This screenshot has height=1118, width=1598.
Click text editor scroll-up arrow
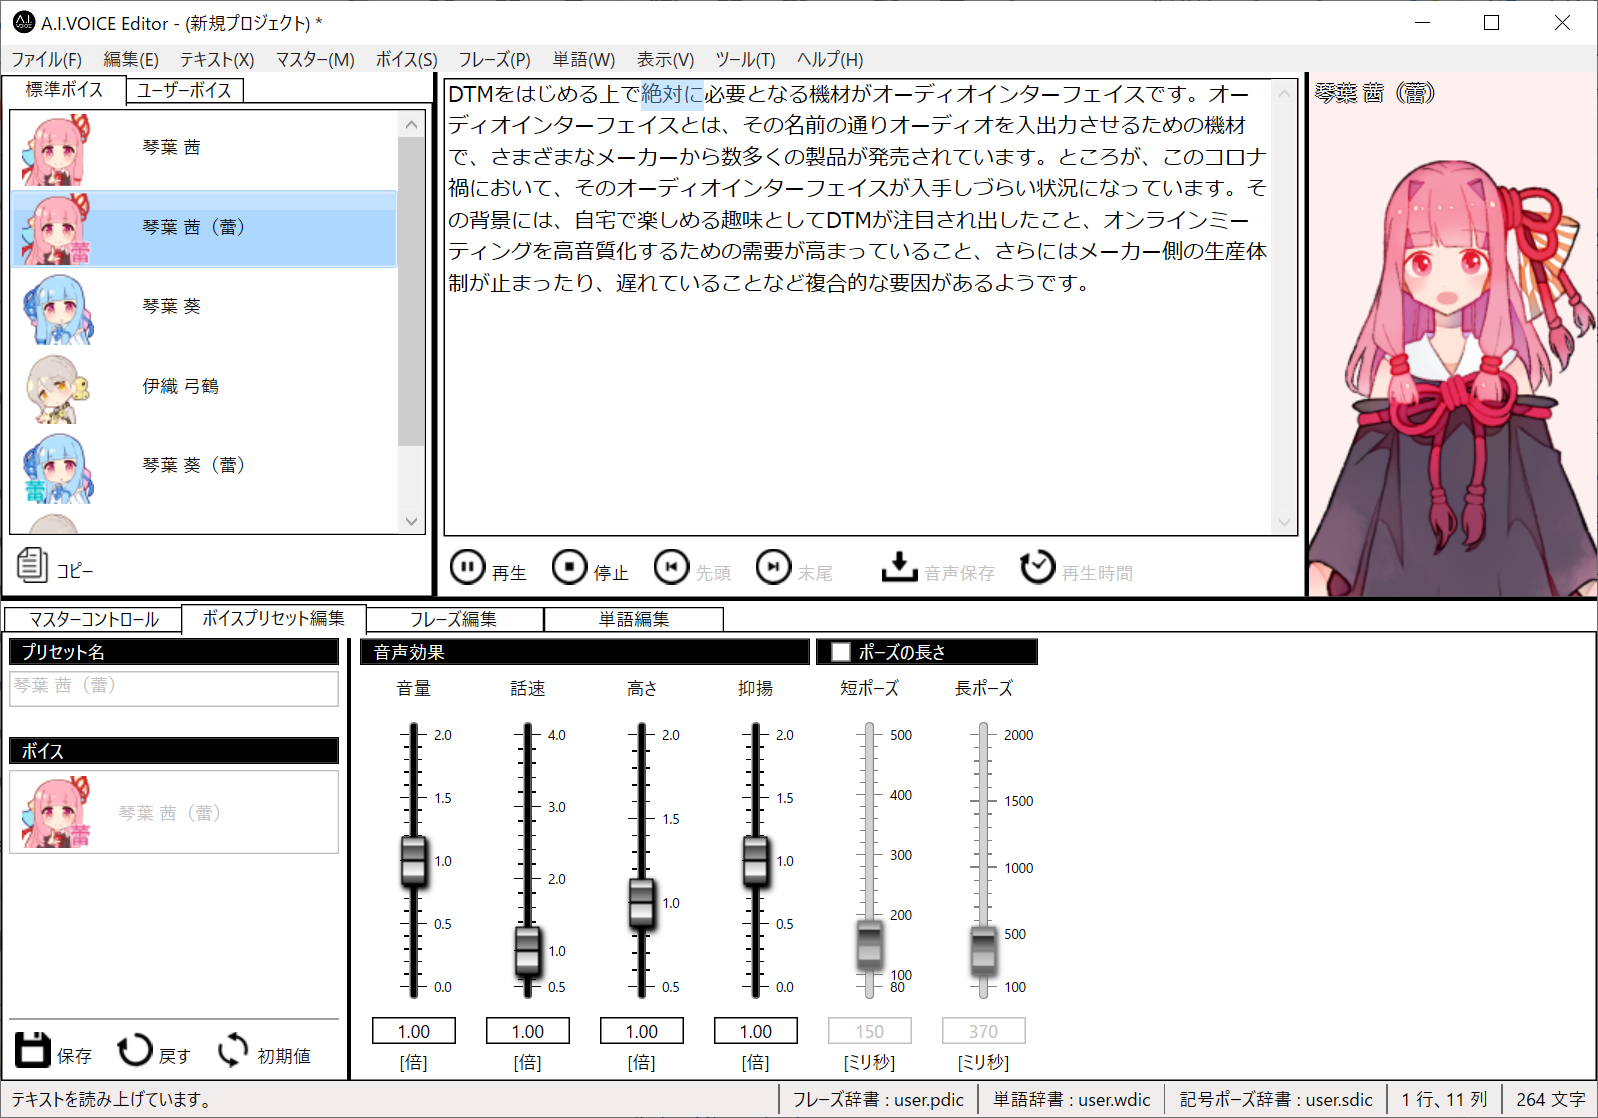(1284, 93)
